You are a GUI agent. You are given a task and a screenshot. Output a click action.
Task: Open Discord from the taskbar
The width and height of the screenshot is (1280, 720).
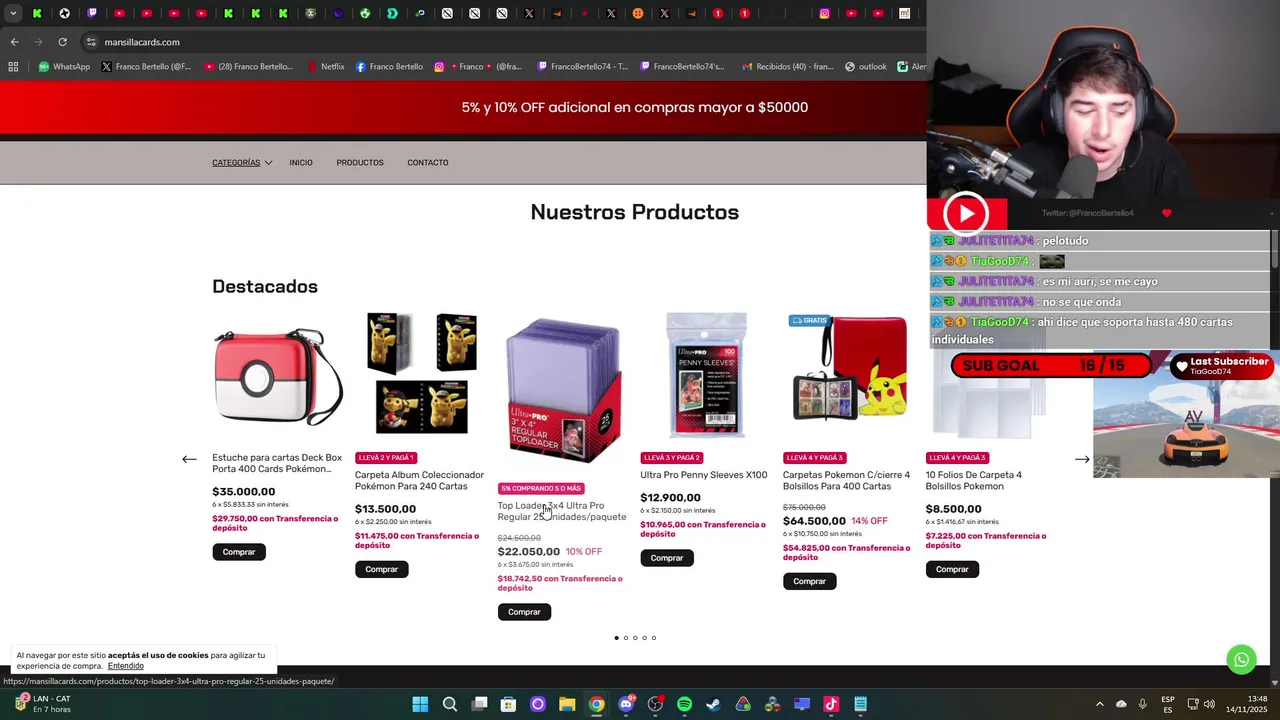pos(626,704)
